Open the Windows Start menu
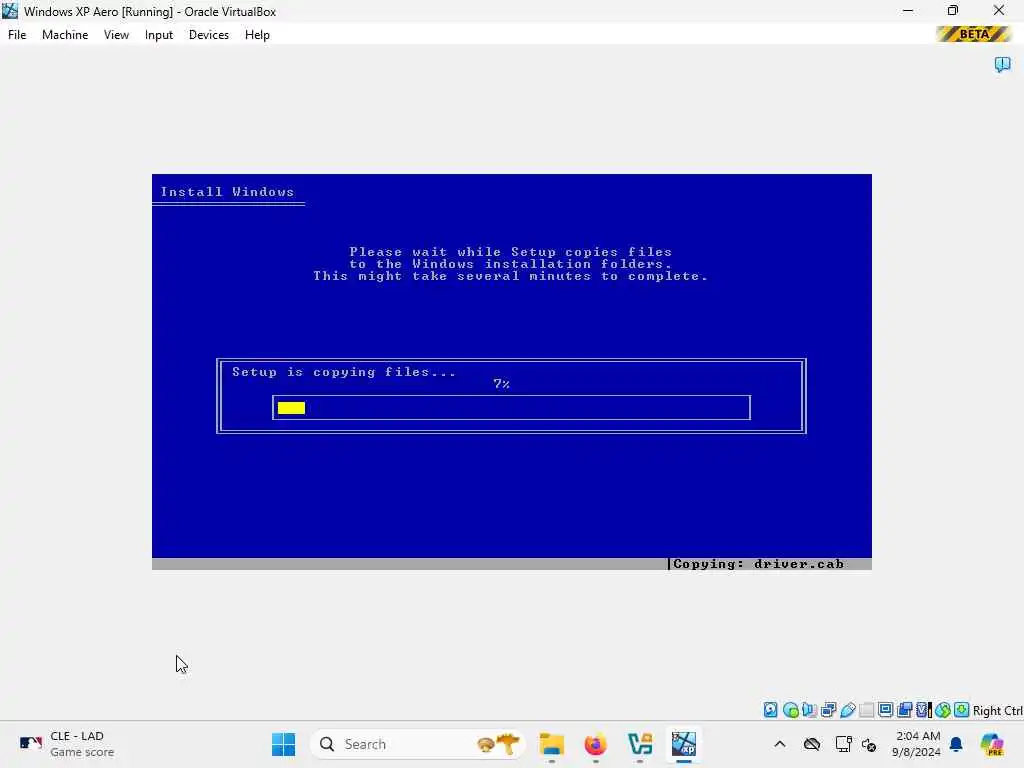 (283, 744)
